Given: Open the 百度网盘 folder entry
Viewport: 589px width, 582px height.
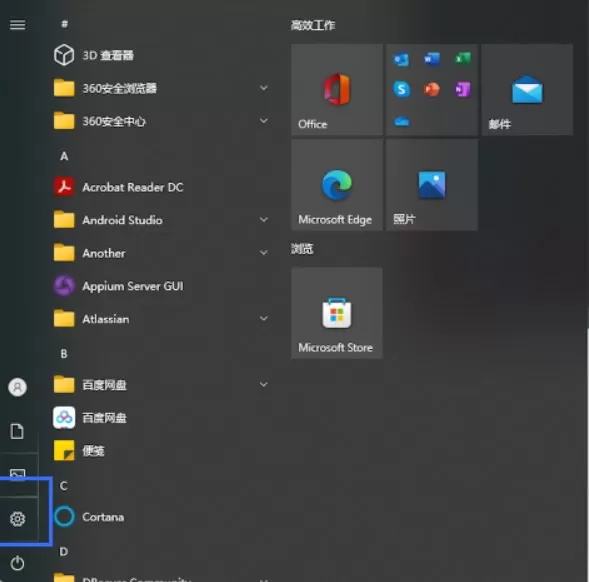Looking at the screenshot, I should (x=162, y=385).
